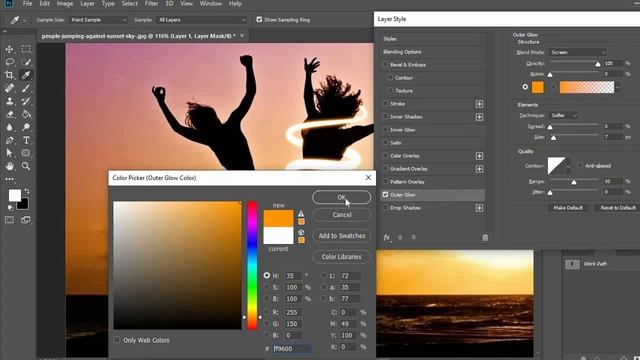Open eyedropper tool preset dropdown arrow
Screen dimensions: 640x360
coord(24,20)
